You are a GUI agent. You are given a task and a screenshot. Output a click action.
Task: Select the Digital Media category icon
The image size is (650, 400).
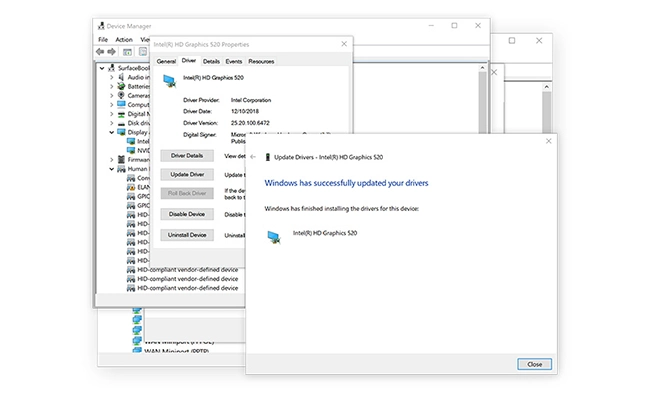(x=121, y=114)
